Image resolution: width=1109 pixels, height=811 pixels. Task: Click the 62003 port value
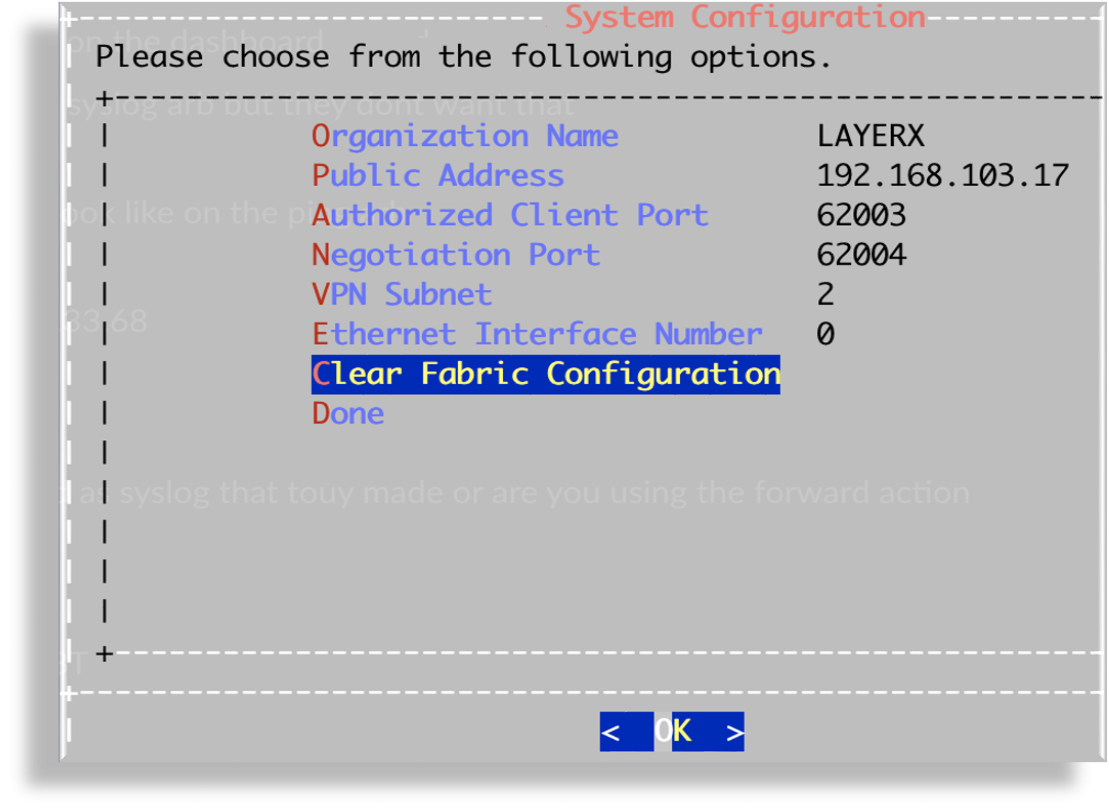(x=861, y=215)
